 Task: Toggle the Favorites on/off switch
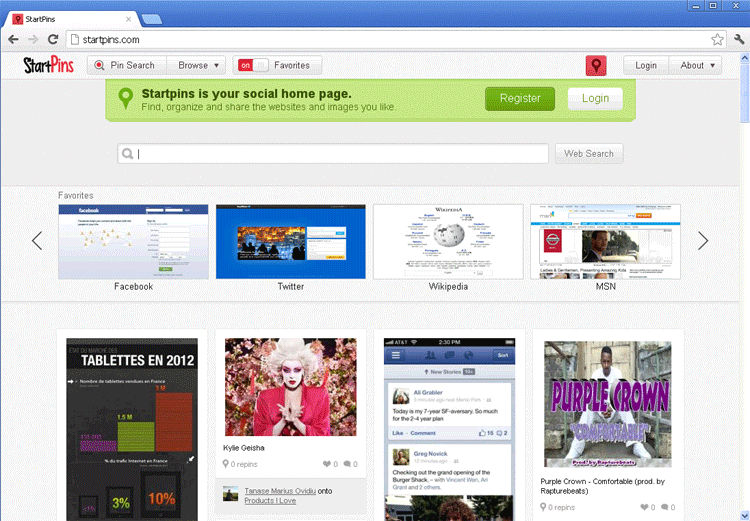click(x=252, y=66)
